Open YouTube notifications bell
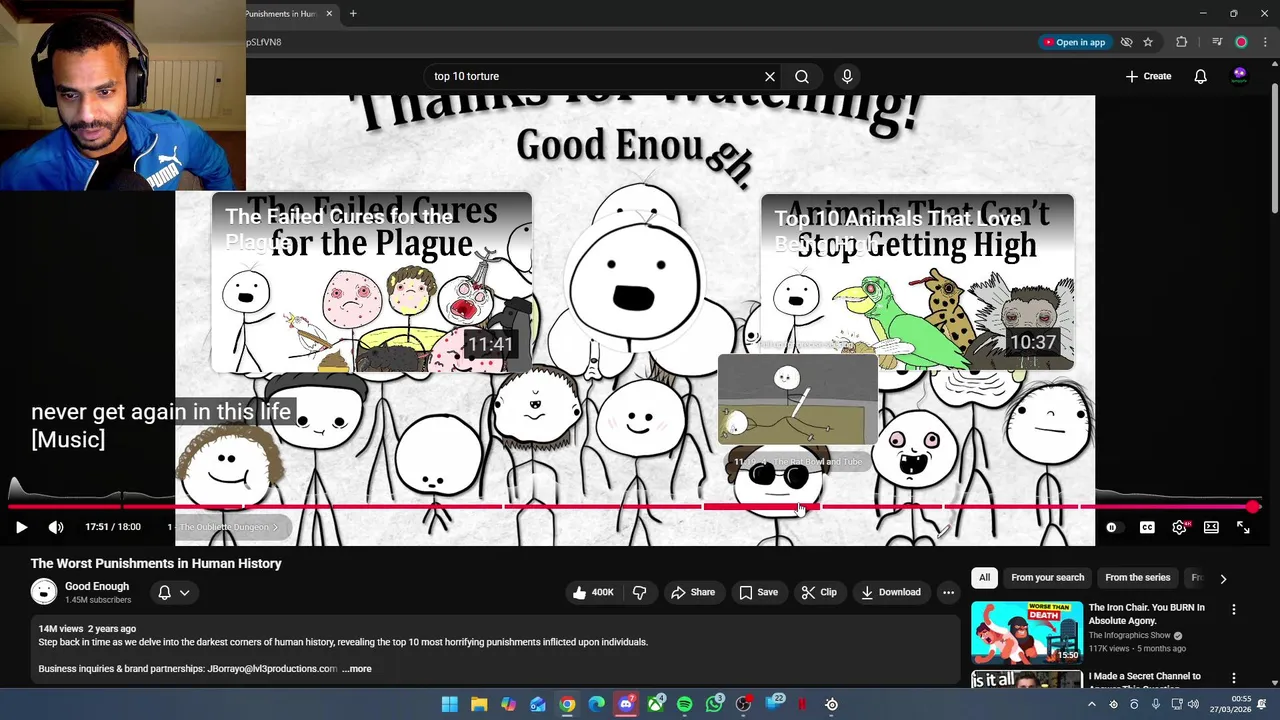1280x720 pixels. (1201, 76)
